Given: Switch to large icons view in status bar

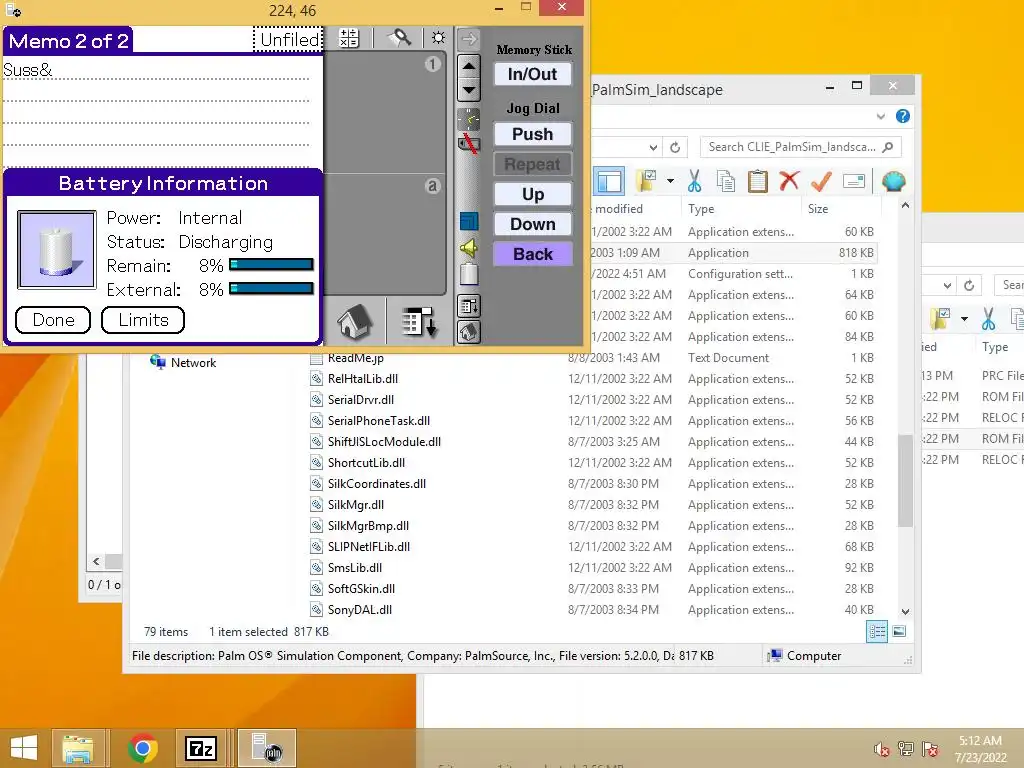Looking at the screenshot, I should tap(899, 632).
